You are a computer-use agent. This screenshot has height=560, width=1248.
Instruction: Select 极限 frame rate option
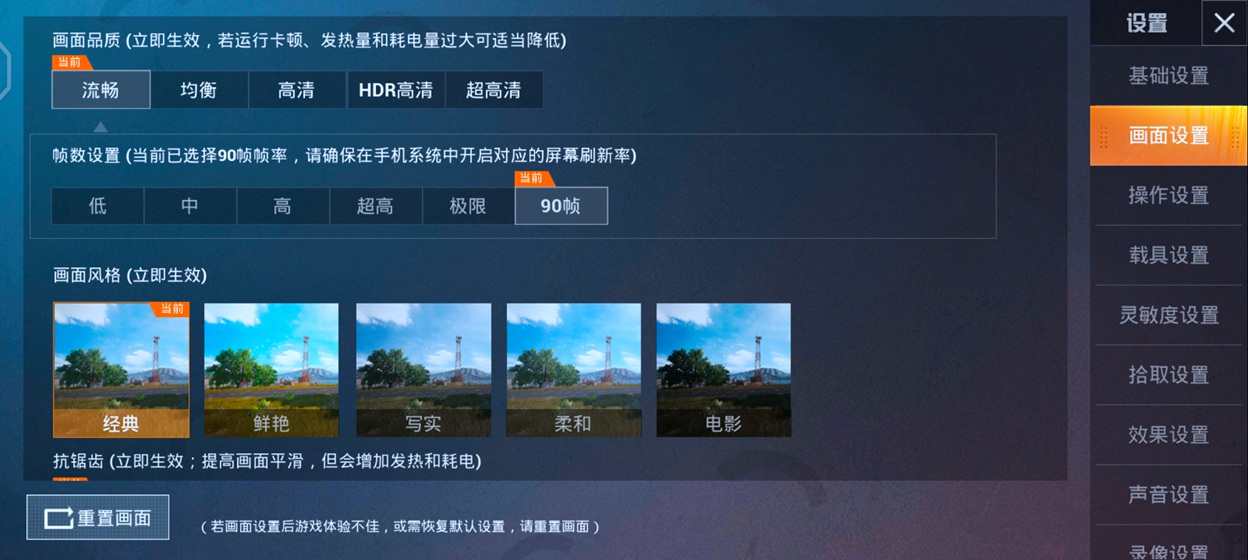468,206
